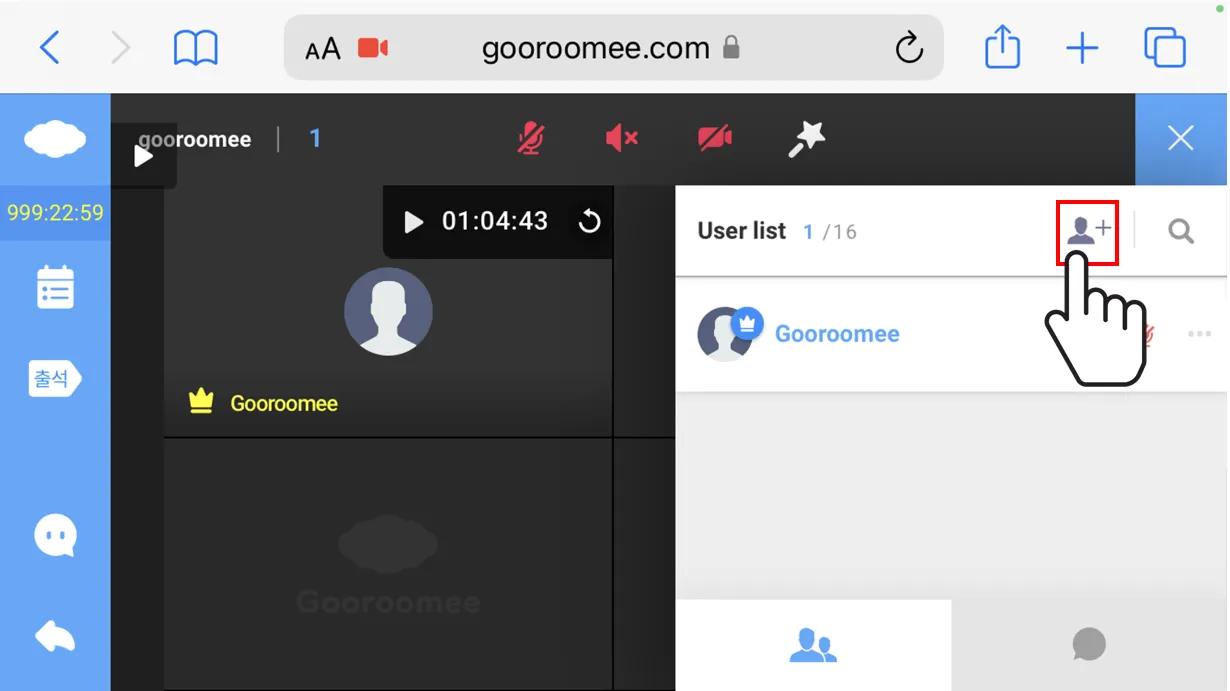Start the 01:04:43 timer
The width and height of the screenshot is (1230, 691).
pyautogui.click(x=413, y=221)
